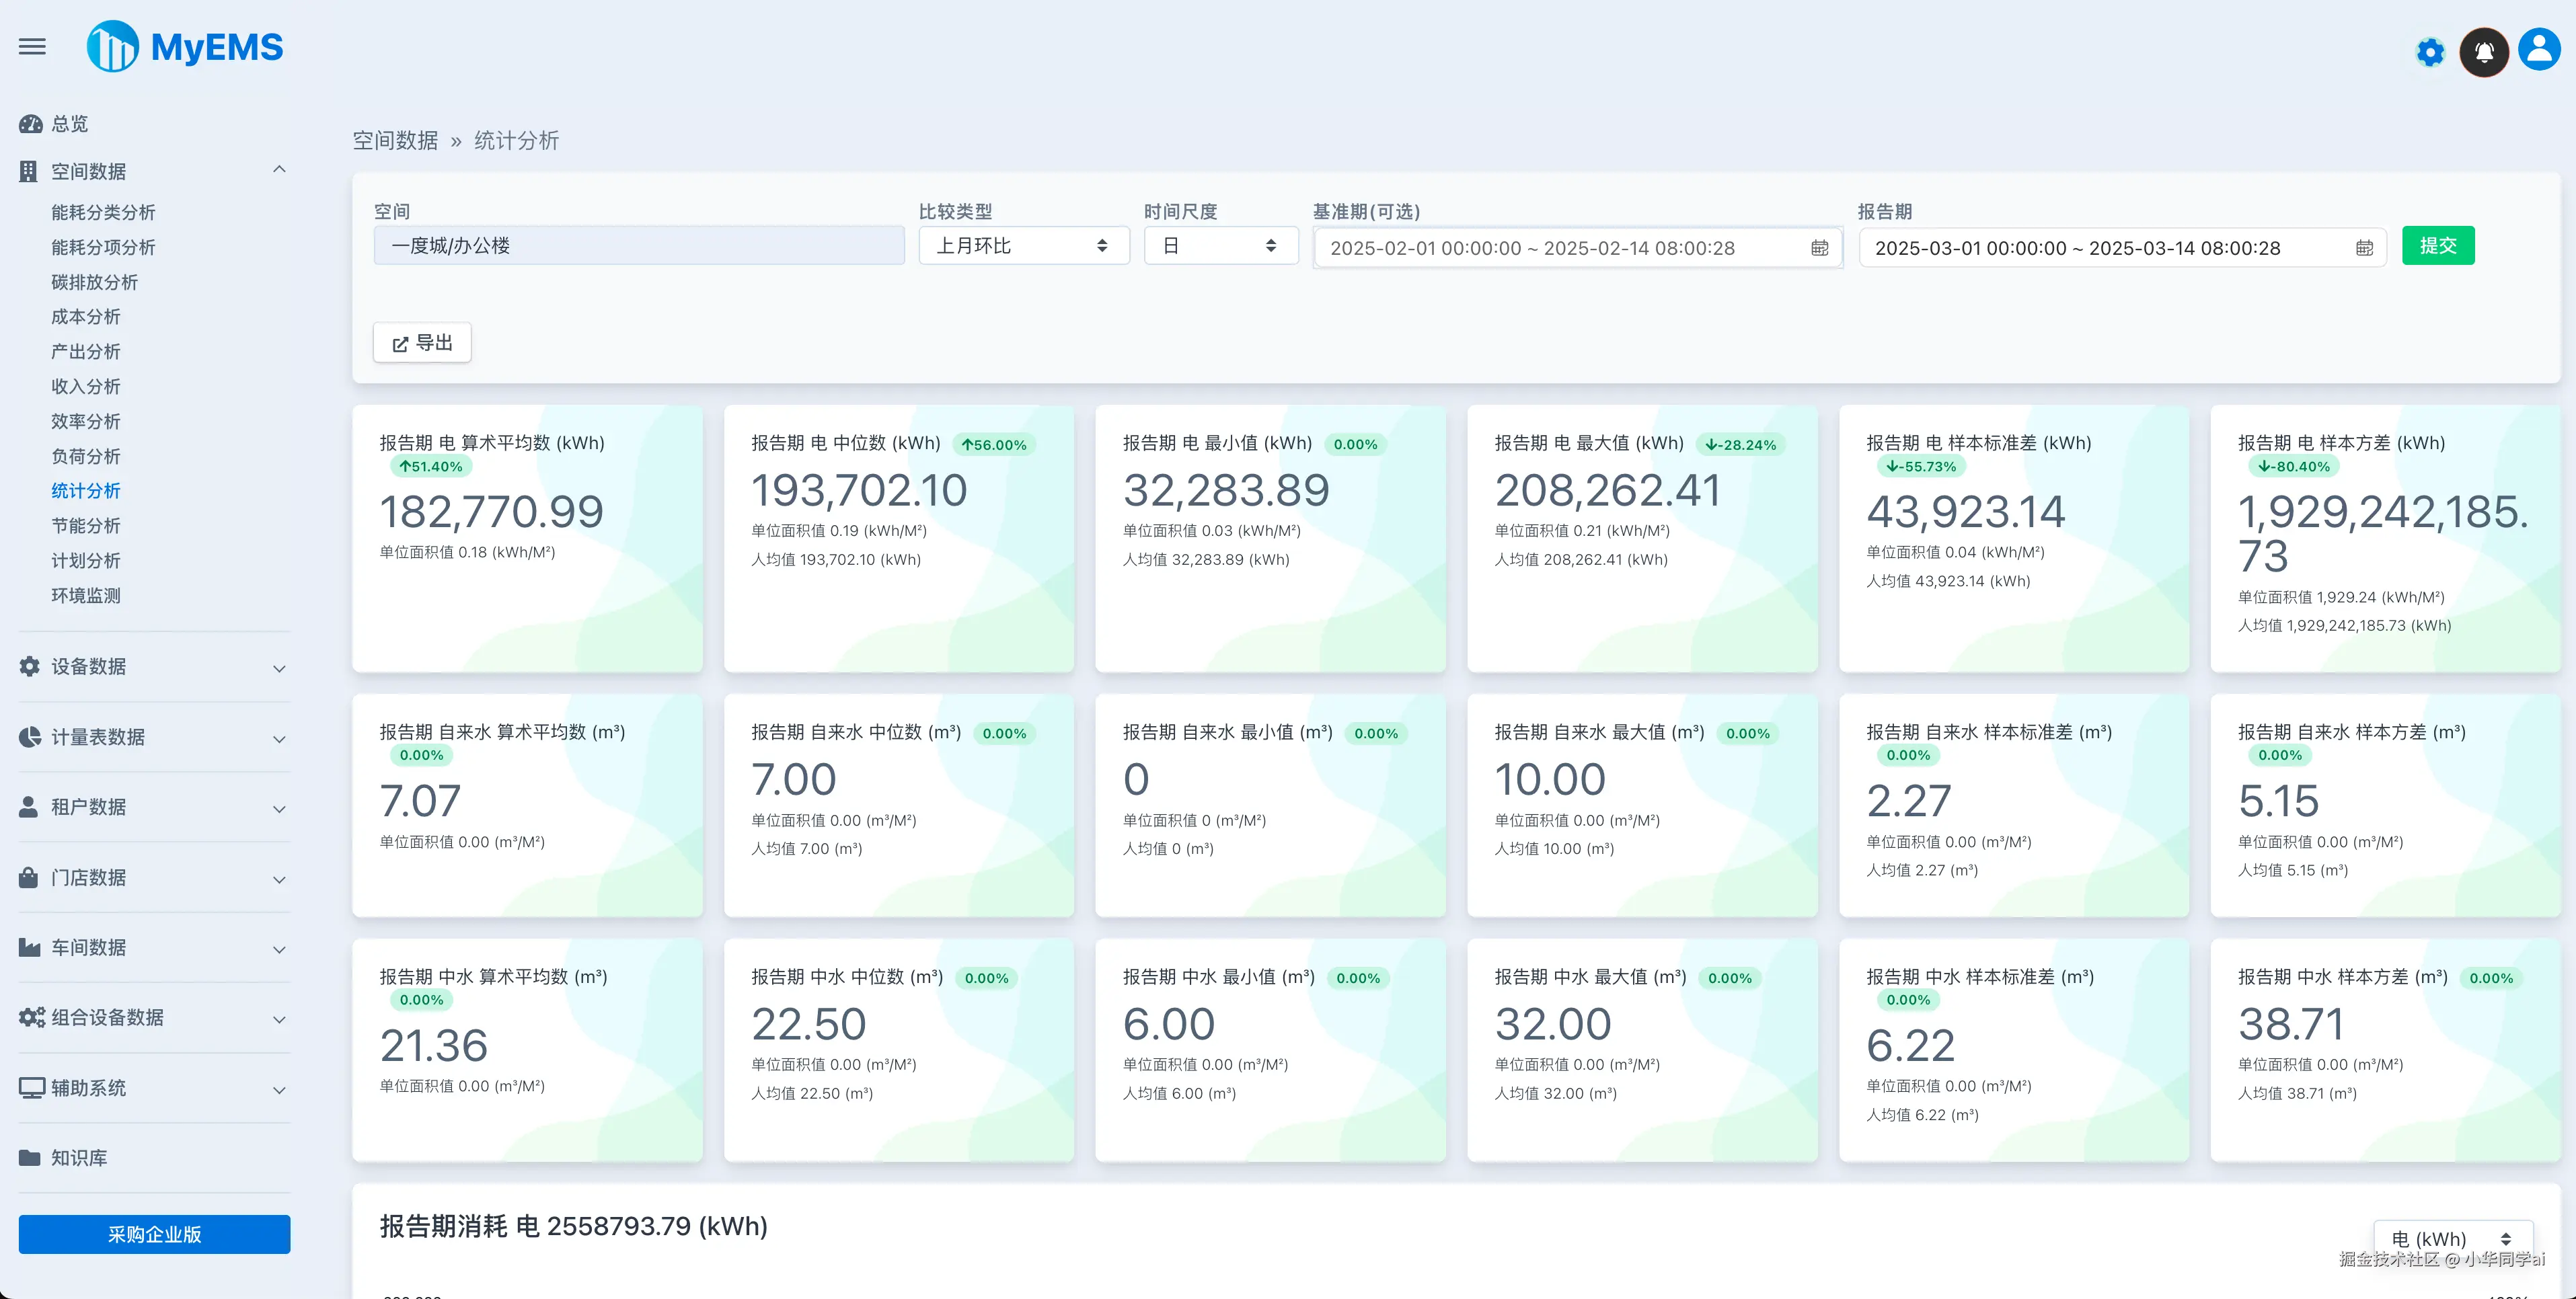Click the blue settings gear icon
The image size is (2576, 1299).
coord(2430,52)
